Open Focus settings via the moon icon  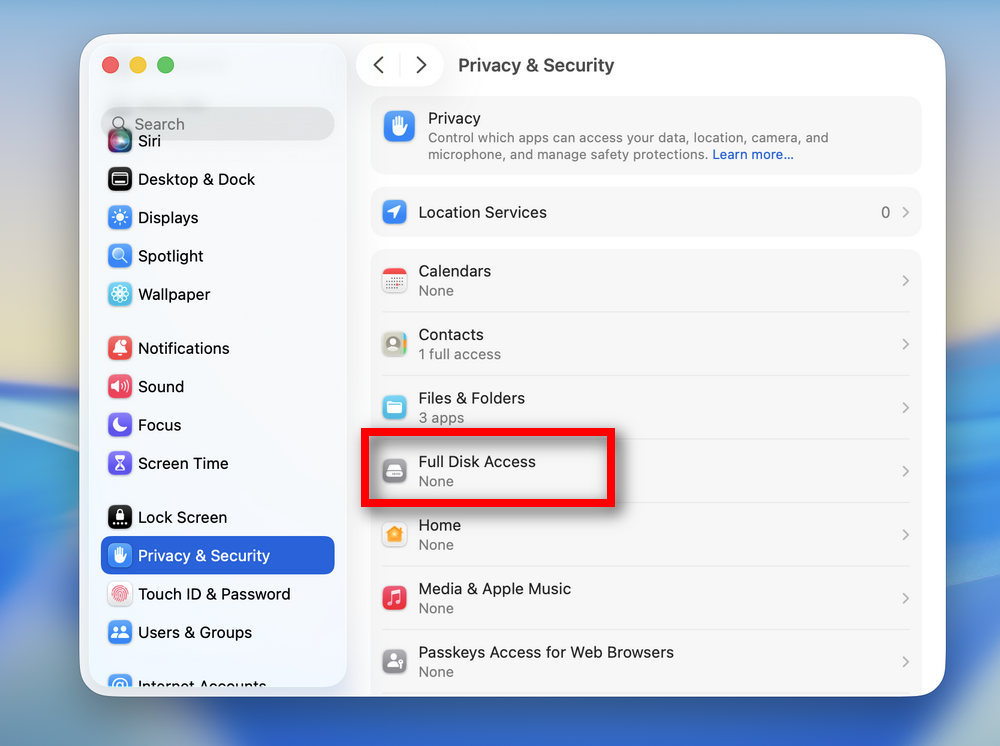click(120, 425)
